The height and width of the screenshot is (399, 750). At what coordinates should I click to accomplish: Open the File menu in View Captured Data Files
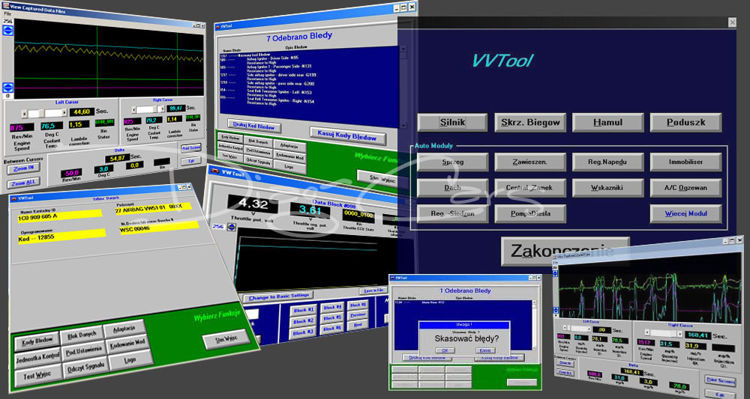(x=6, y=14)
